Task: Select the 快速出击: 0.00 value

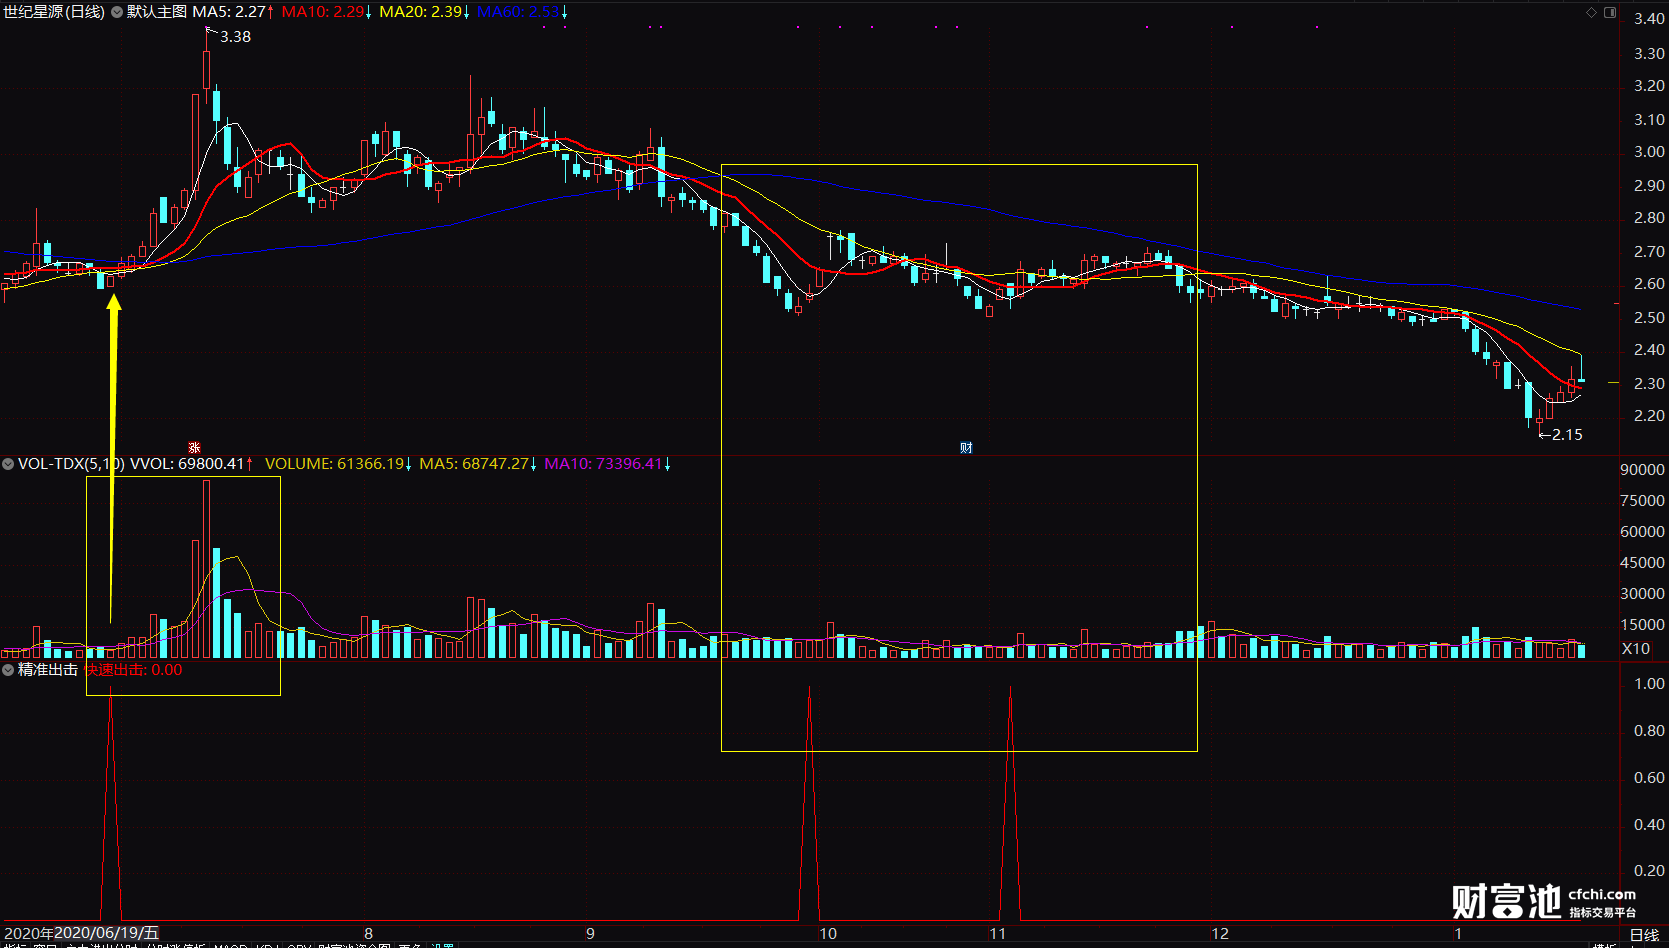Action: pyautogui.click(x=134, y=670)
